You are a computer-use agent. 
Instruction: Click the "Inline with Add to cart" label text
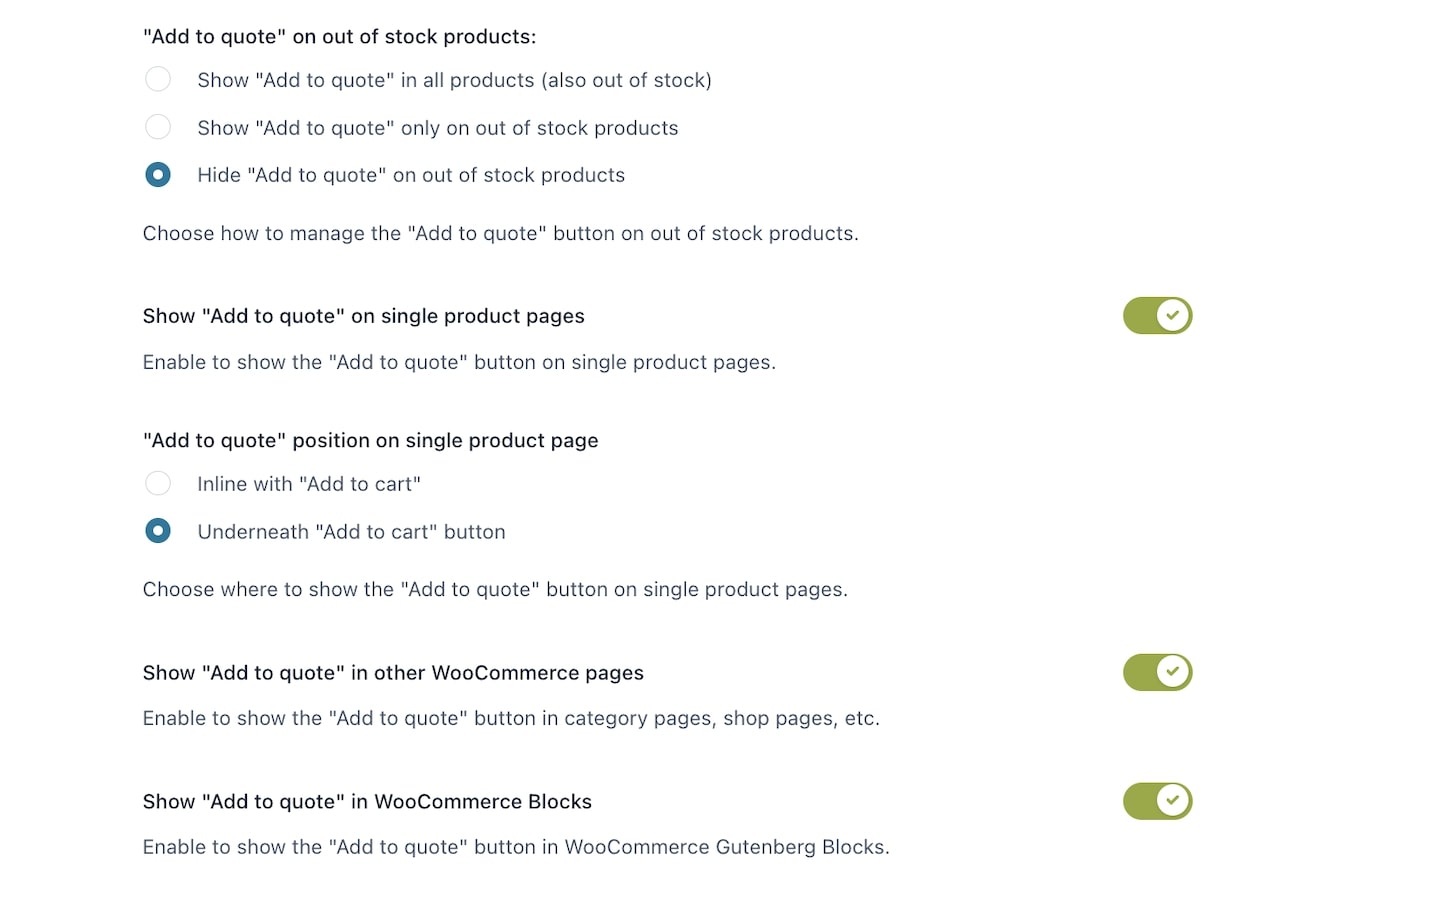(309, 484)
